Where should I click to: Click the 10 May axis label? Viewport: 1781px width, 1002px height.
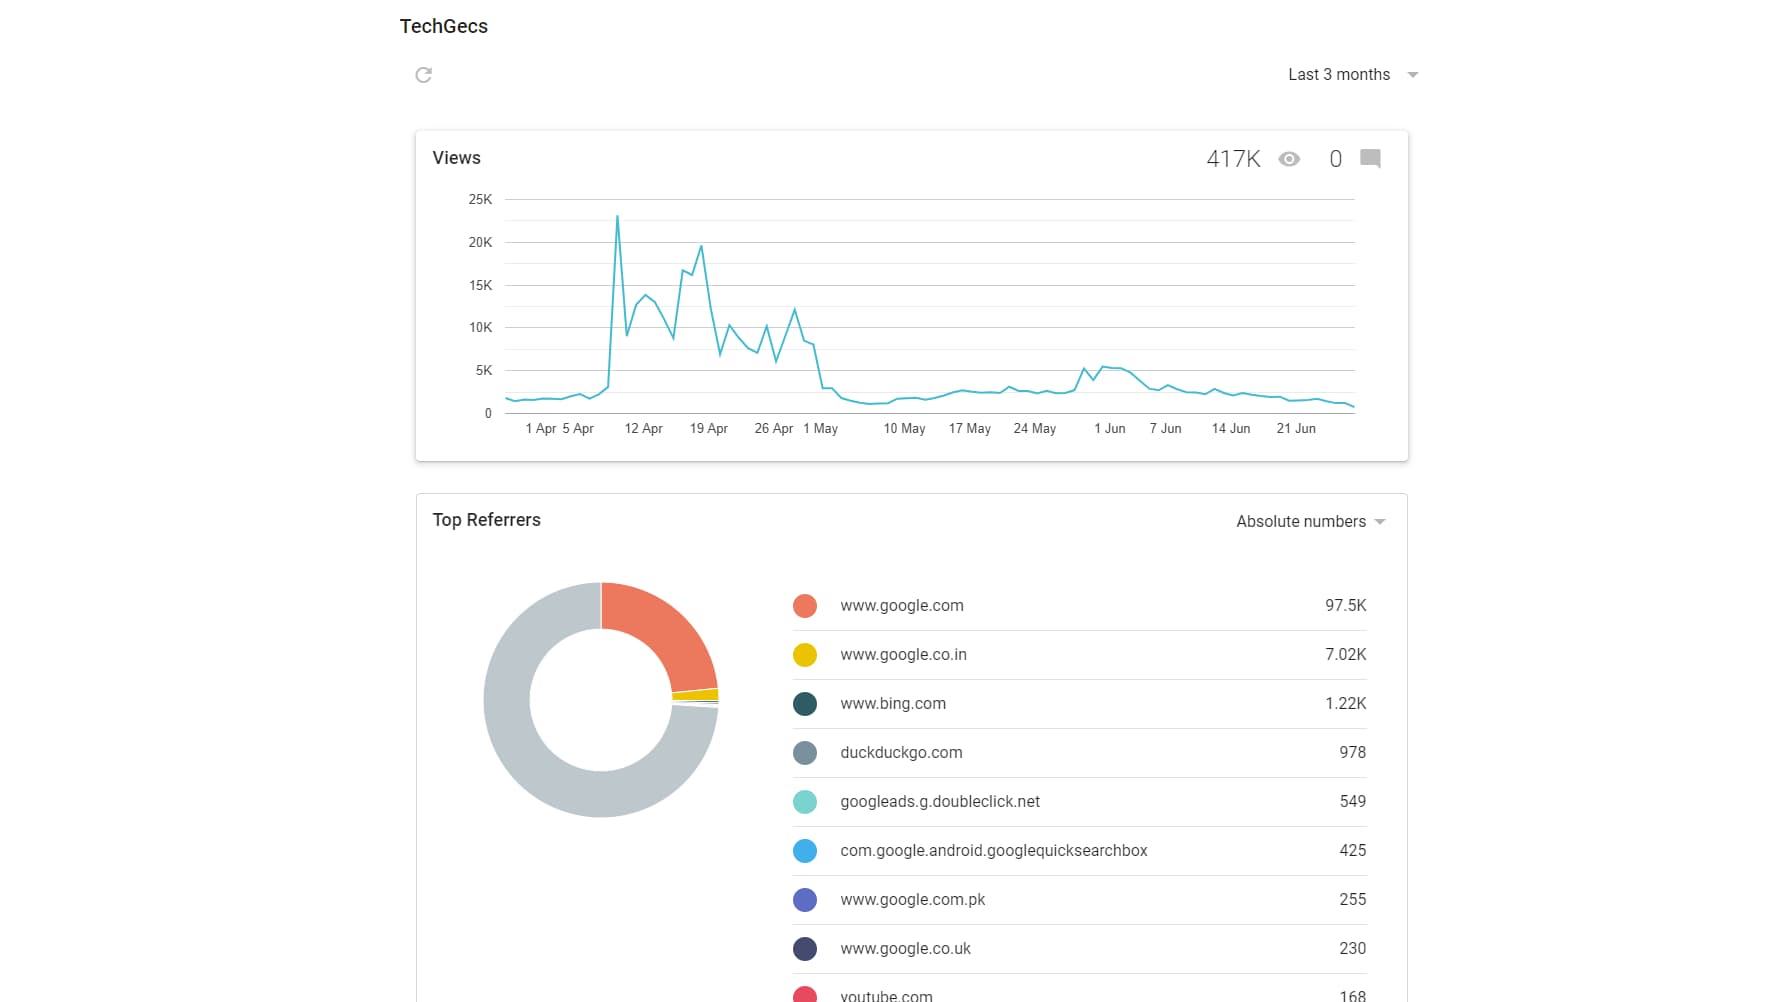[x=904, y=429]
